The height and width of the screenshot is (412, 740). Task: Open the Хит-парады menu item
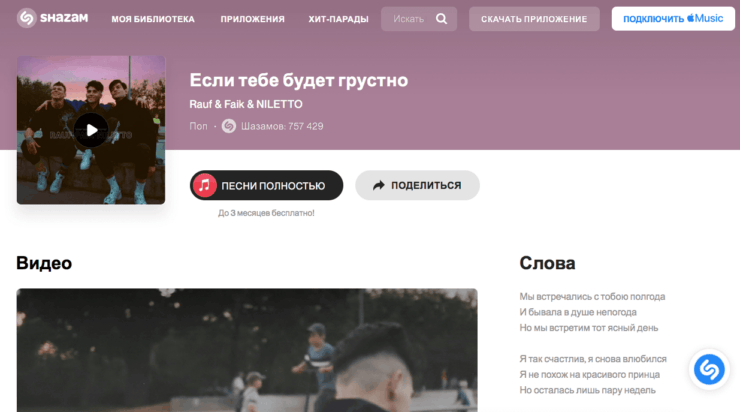(x=338, y=19)
